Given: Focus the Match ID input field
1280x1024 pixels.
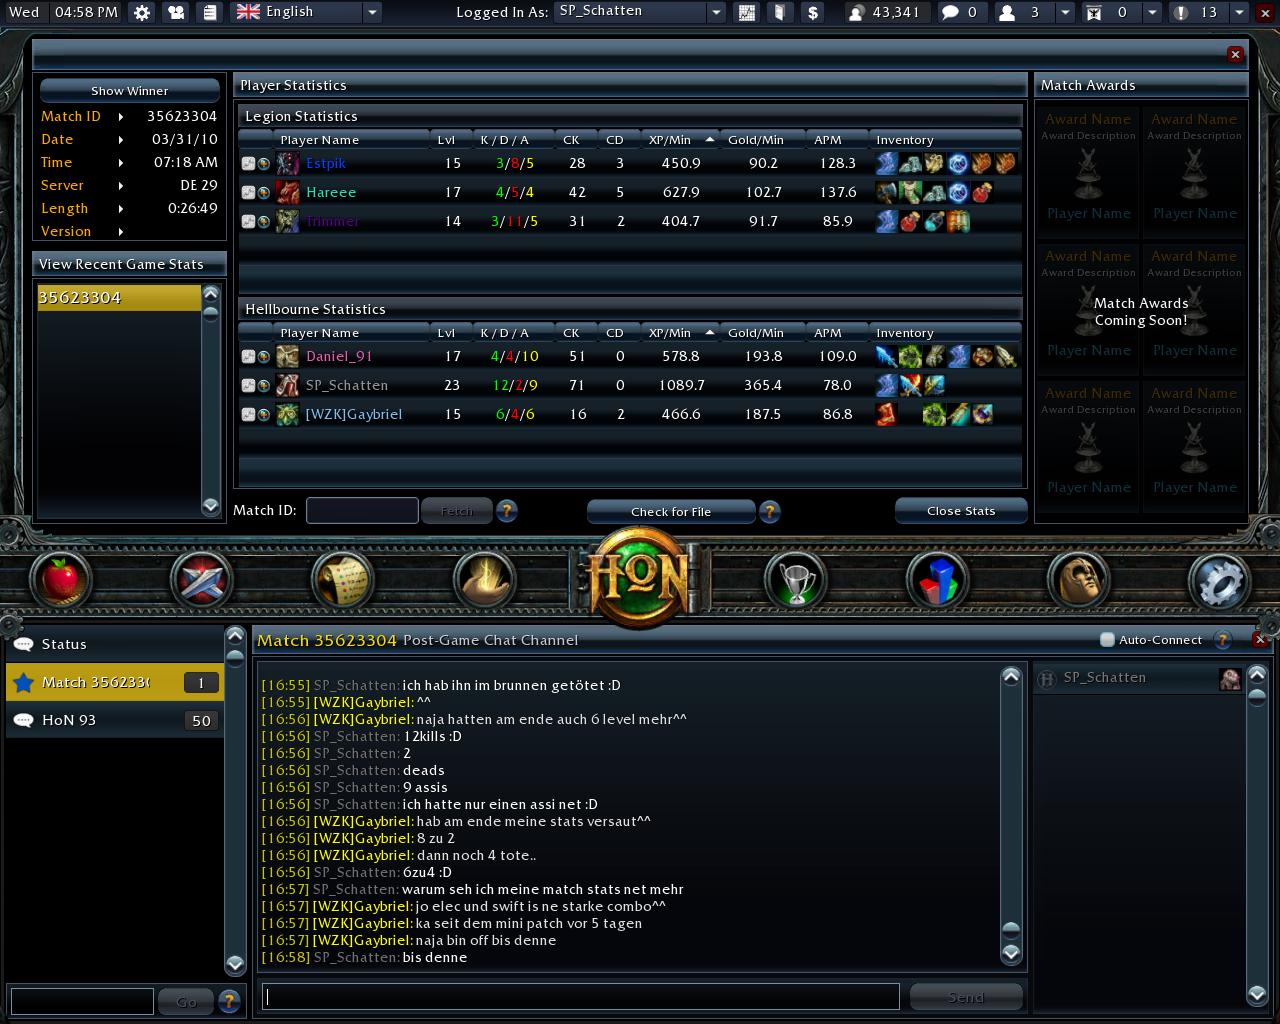Looking at the screenshot, I should pos(362,510).
